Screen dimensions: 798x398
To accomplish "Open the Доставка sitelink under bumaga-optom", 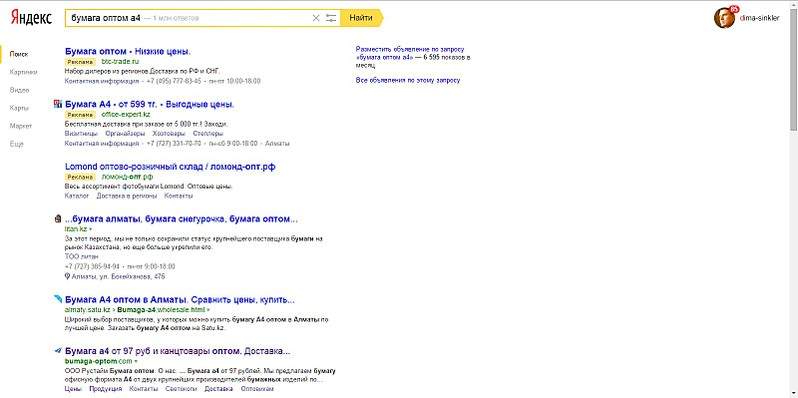I will click(x=218, y=389).
